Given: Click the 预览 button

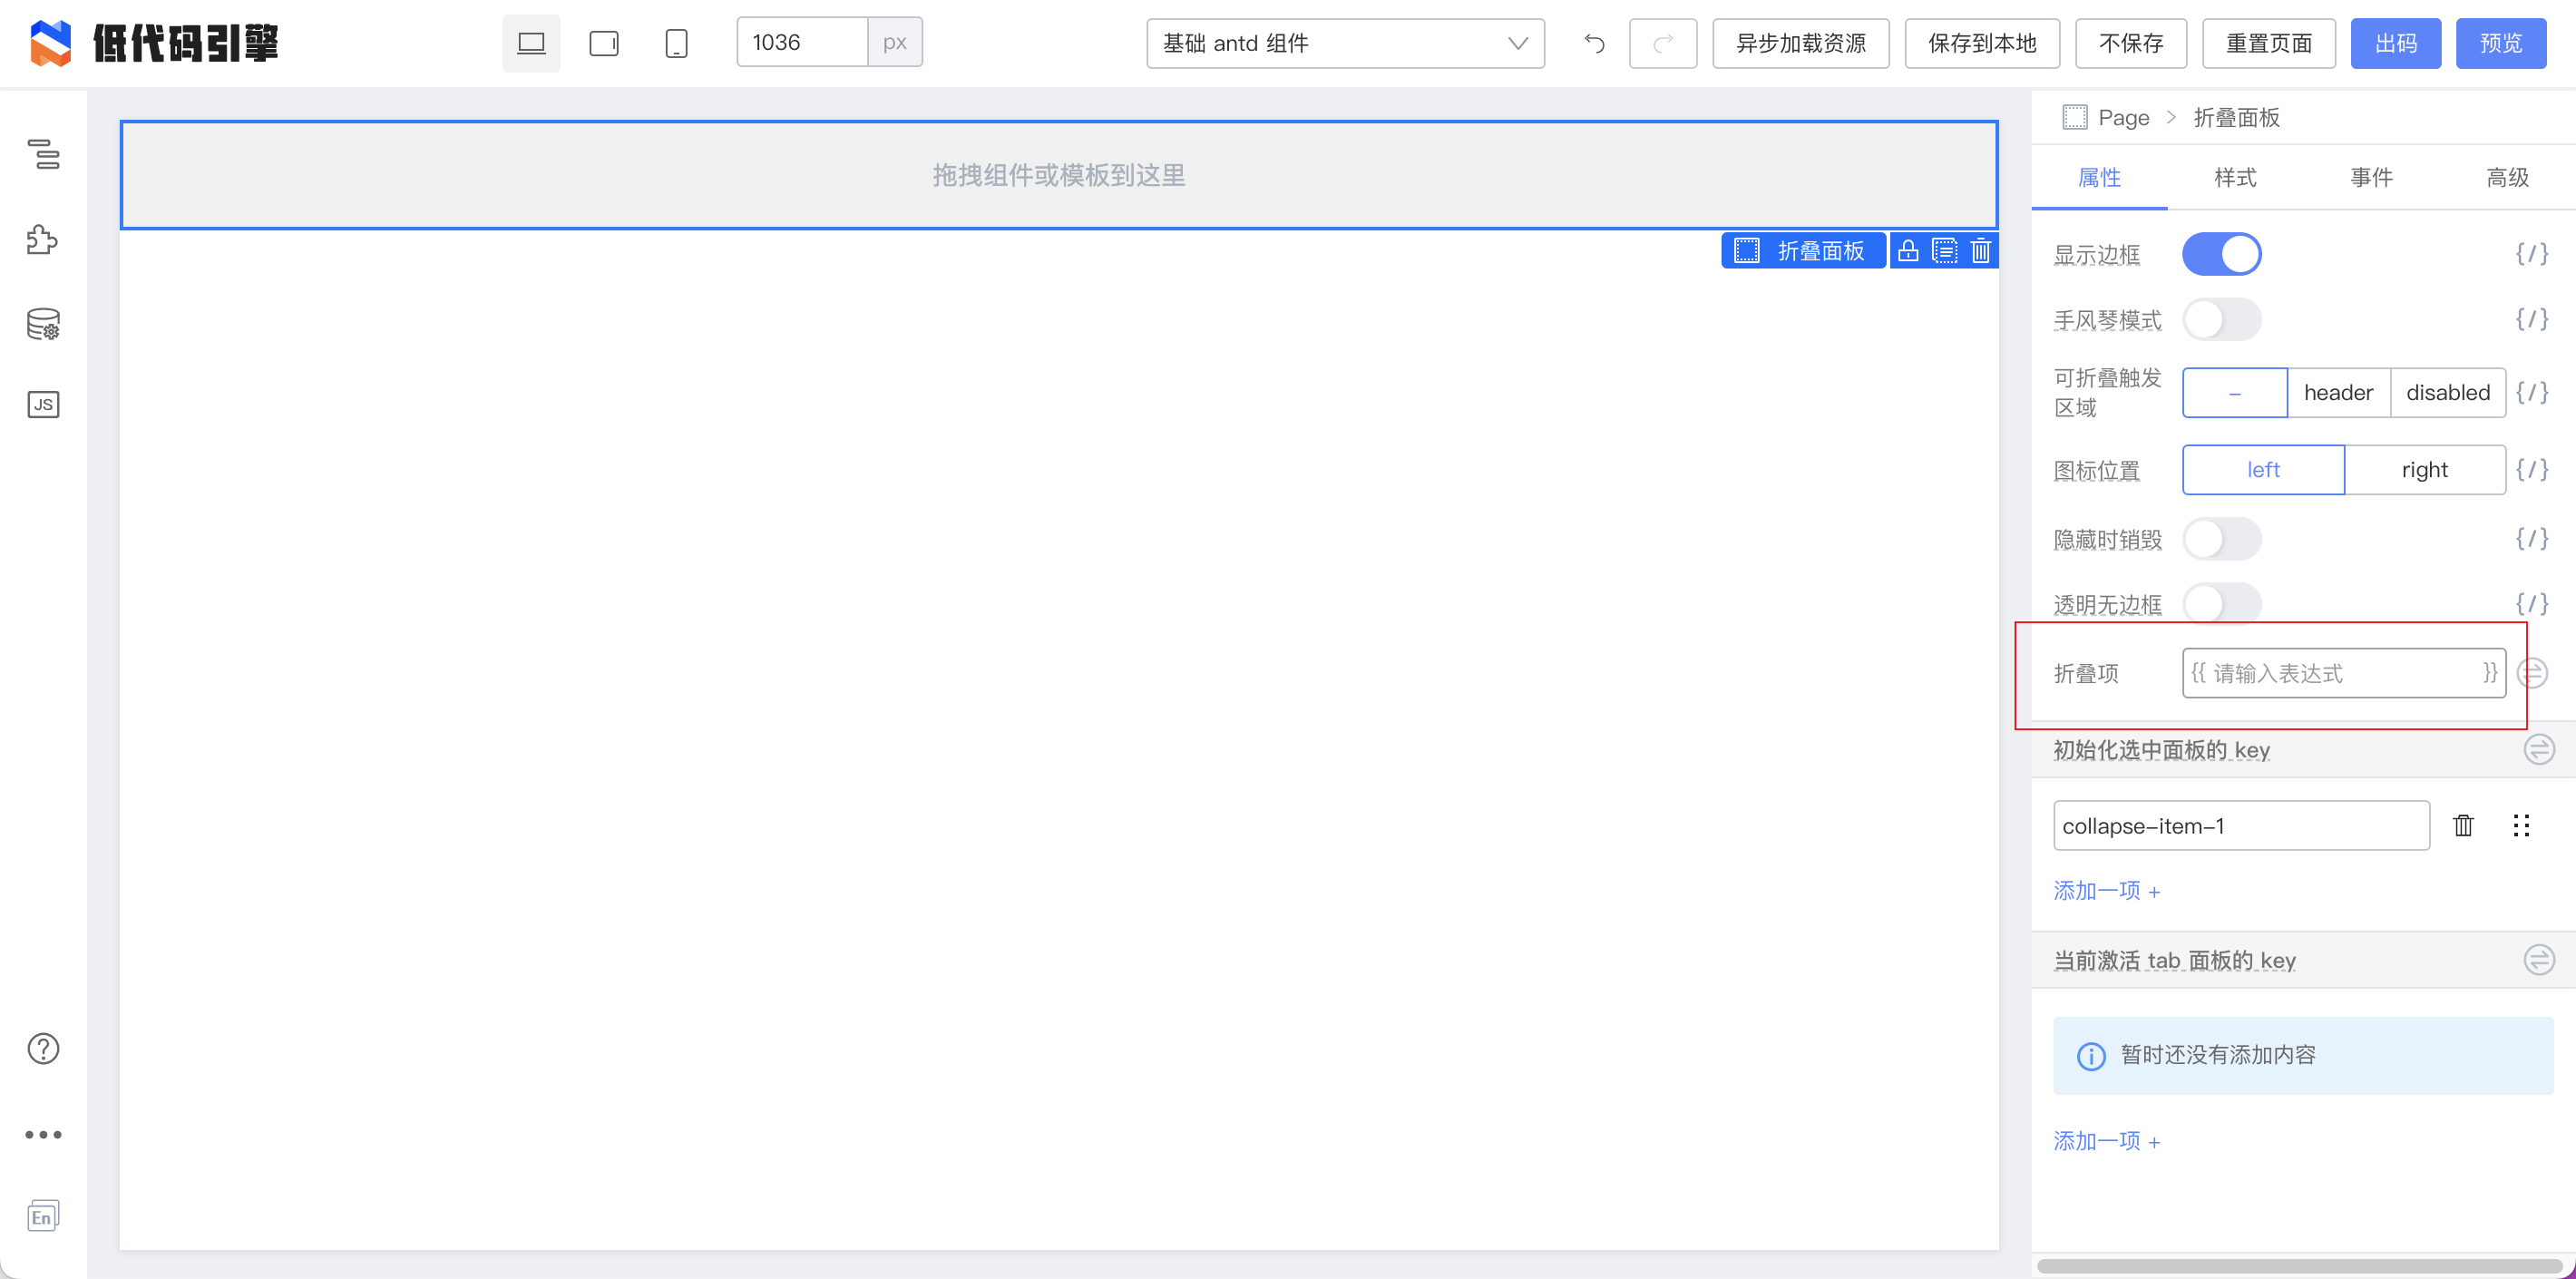Looking at the screenshot, I should (x=2501, y=43).
